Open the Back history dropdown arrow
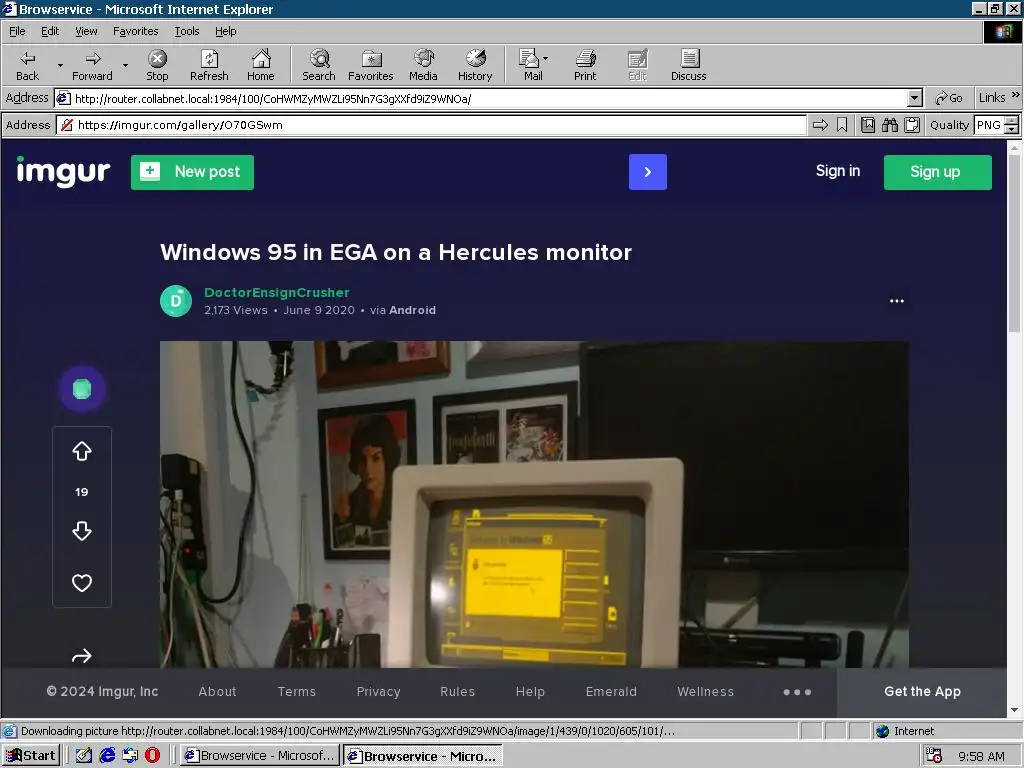 pyautogui.click(x=60, y=65)
